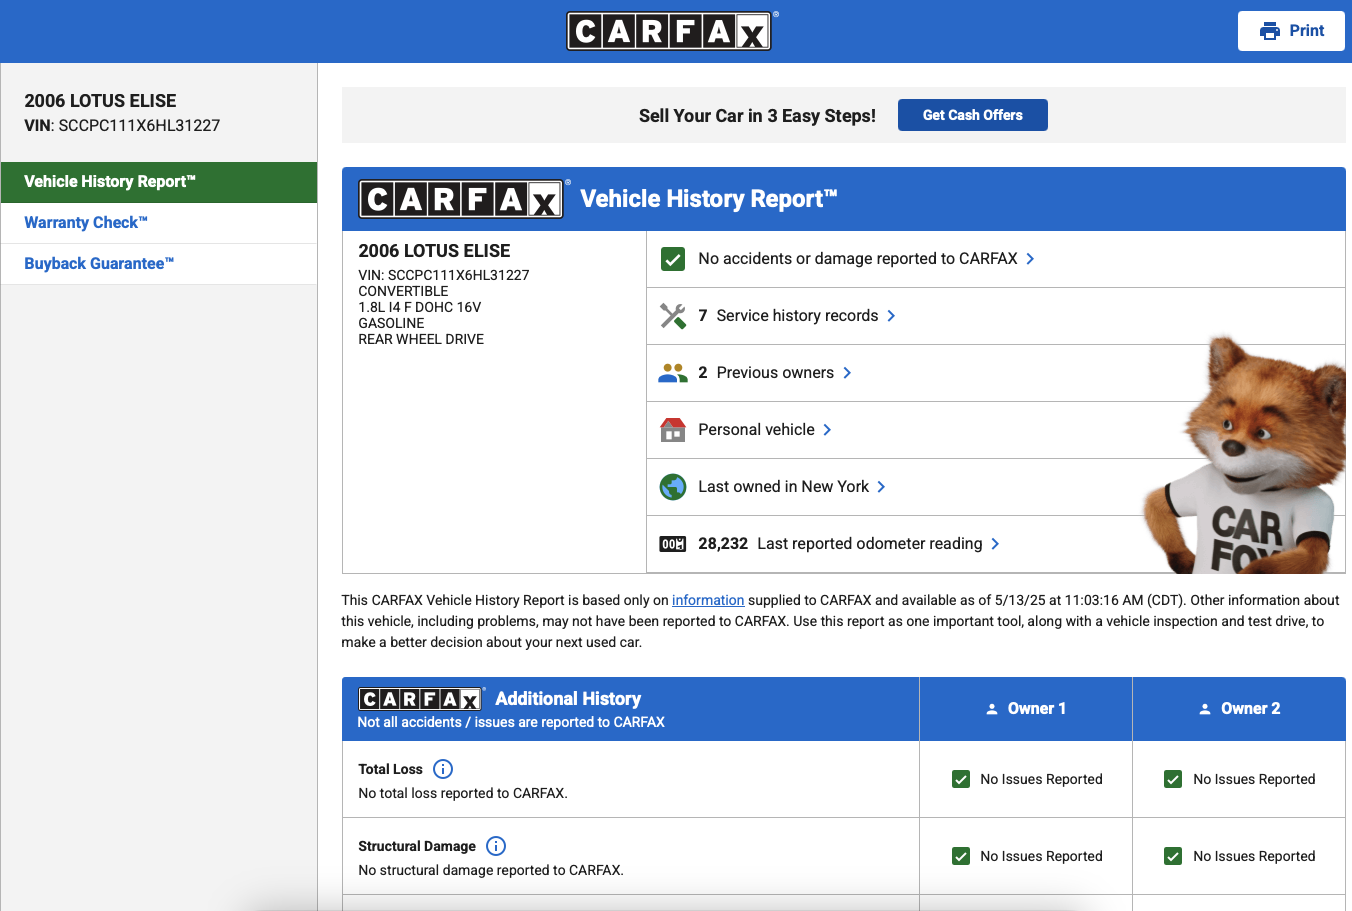Click the Print button
Image resolution: width=1352 pixels, height=911 pixels.
coord(1291,31)
